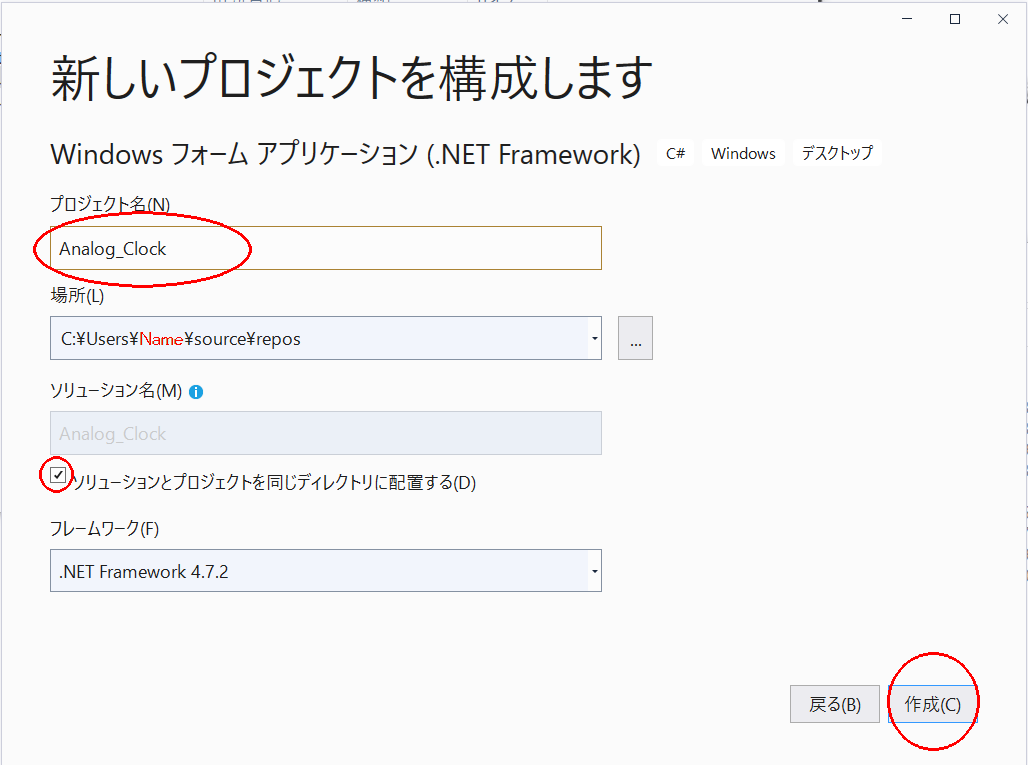Click the フレームワーク(F) label
Screen dimensions: 1028x765
pyautogui.click(x=105, y=528)
